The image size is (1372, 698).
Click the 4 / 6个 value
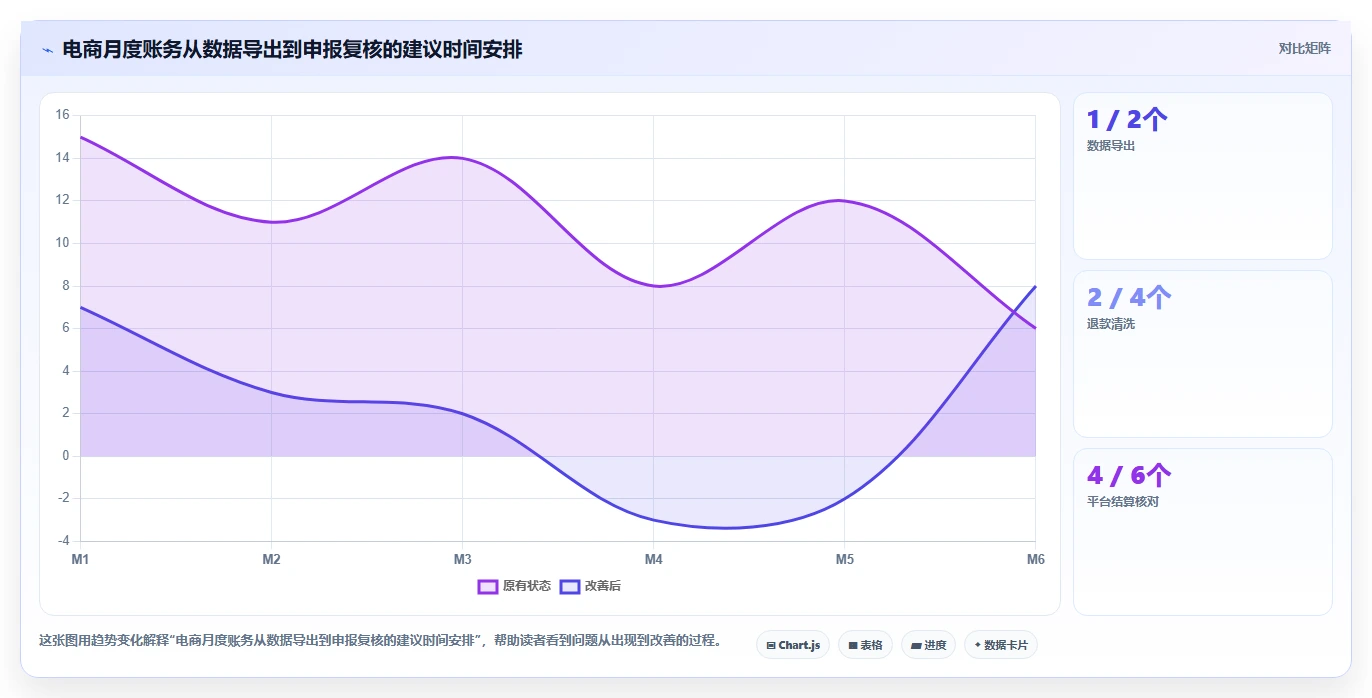tap(1129, 476)
